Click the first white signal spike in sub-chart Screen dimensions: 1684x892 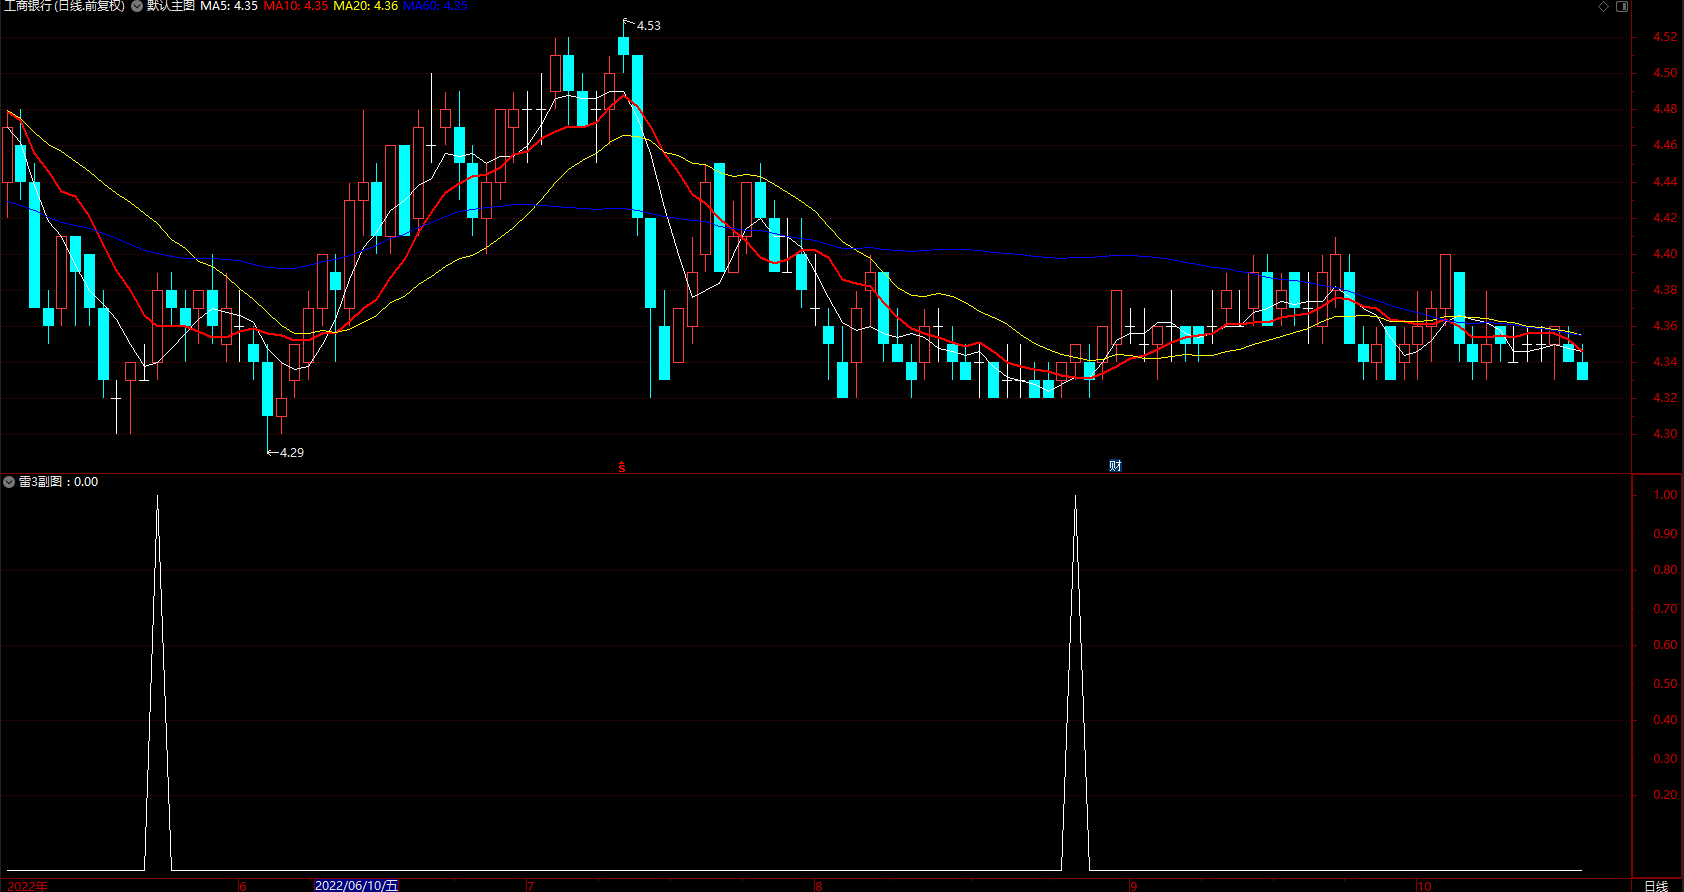click(x=157, y=682)
